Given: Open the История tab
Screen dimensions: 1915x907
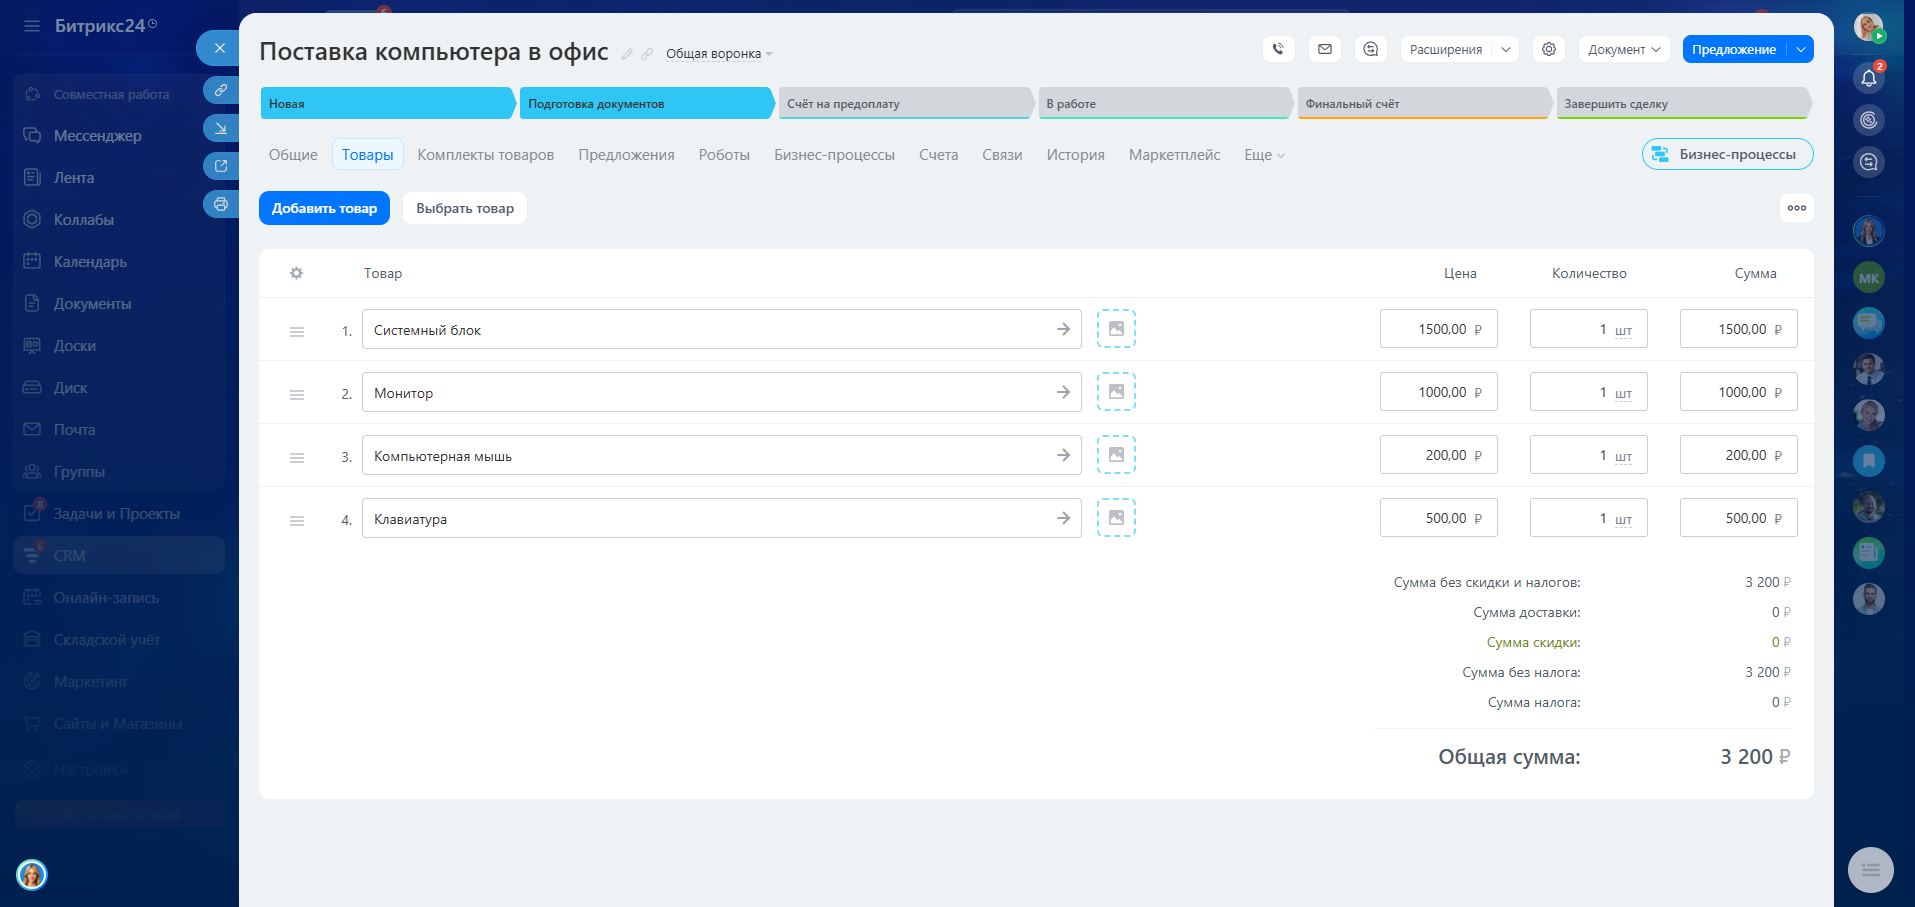Looking at the screenshot, I should (x=1075, y=155).
